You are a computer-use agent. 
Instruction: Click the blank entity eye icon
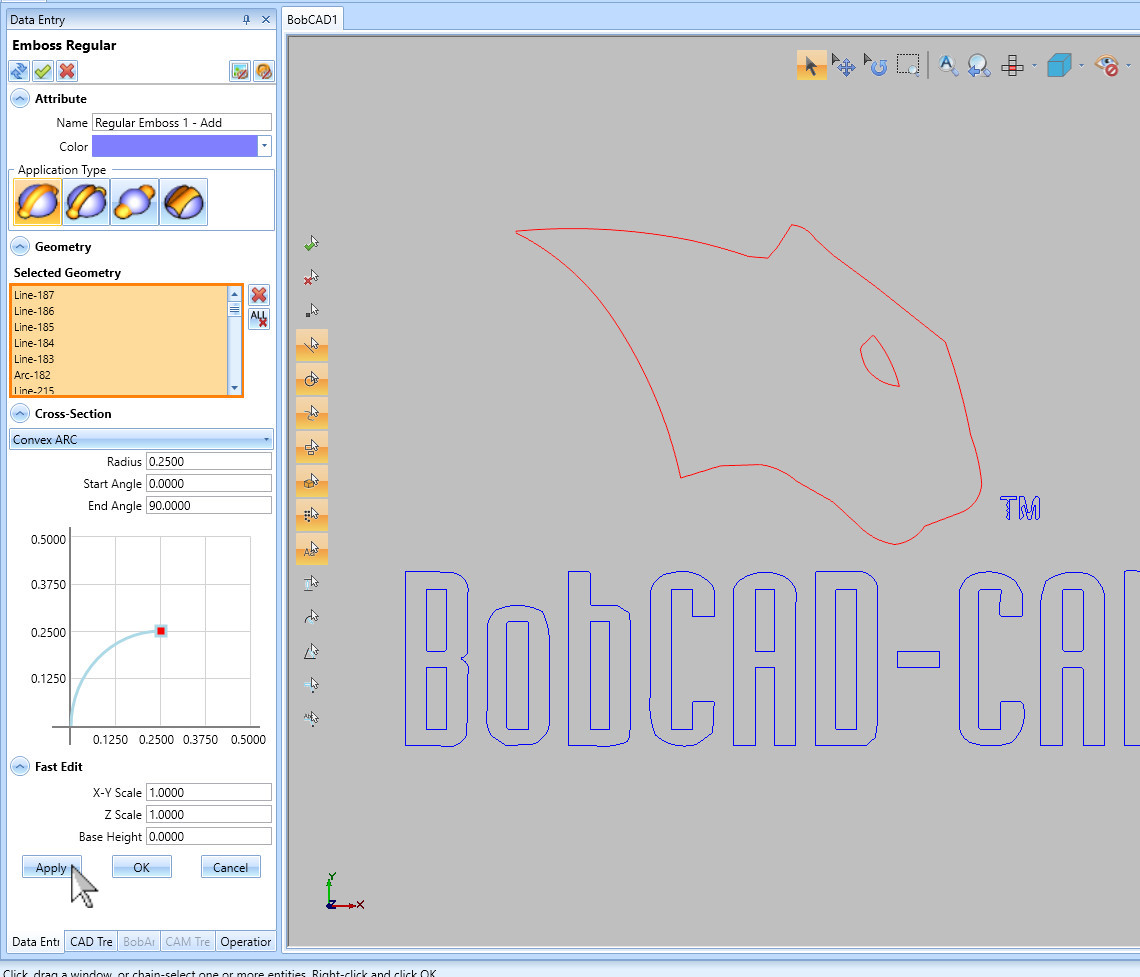(x=1107, y=65)
